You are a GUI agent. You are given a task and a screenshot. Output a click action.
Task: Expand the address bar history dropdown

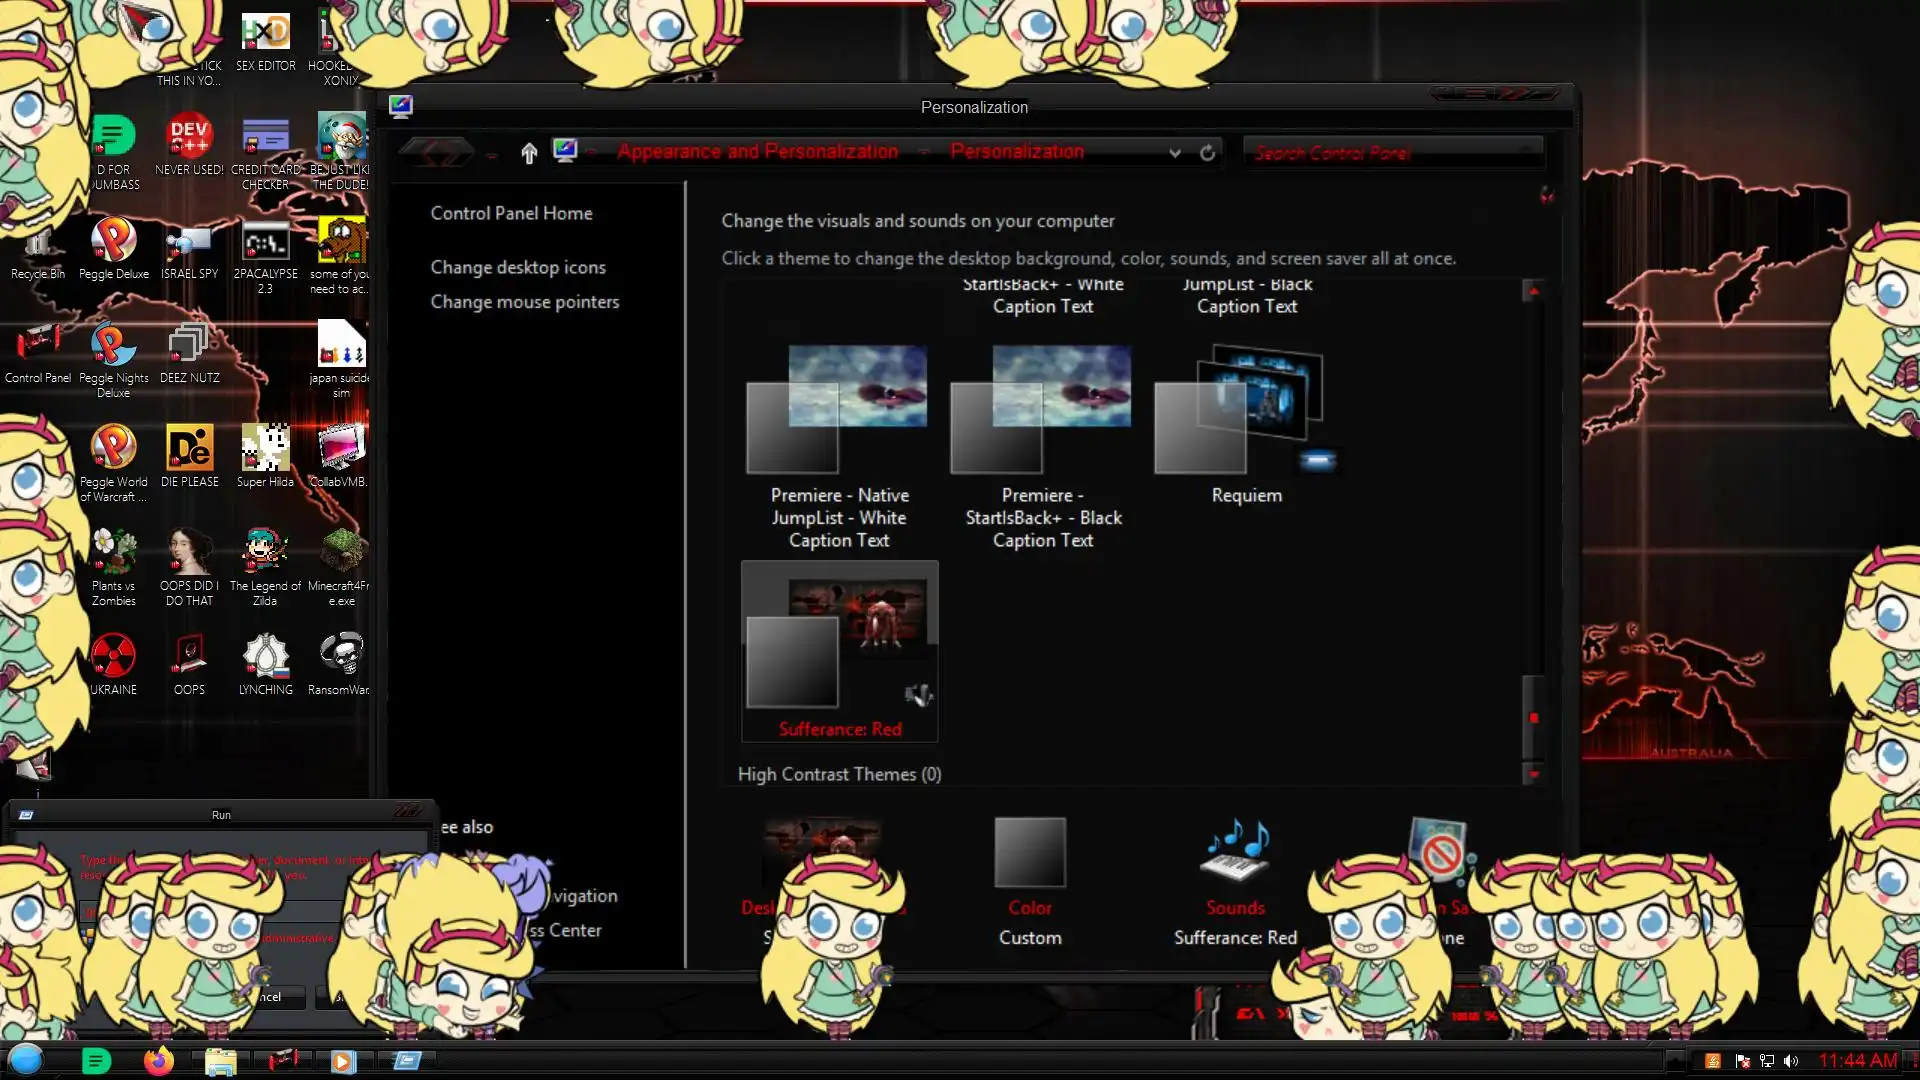[1175, 153]
